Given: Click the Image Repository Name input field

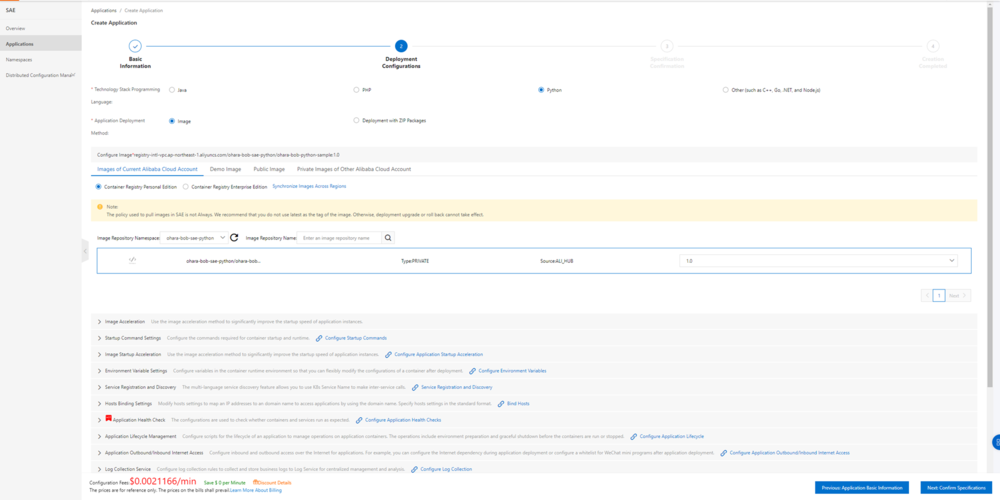Looking at the screenshot, I should coord(338,238).
